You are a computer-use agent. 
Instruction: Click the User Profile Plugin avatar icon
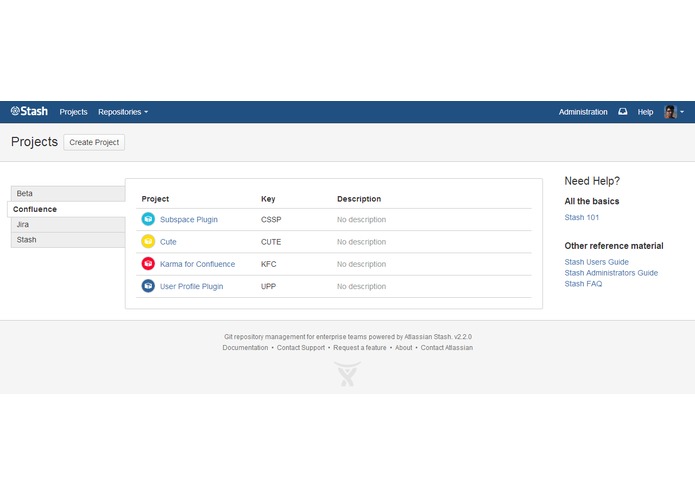coord(148,286)
